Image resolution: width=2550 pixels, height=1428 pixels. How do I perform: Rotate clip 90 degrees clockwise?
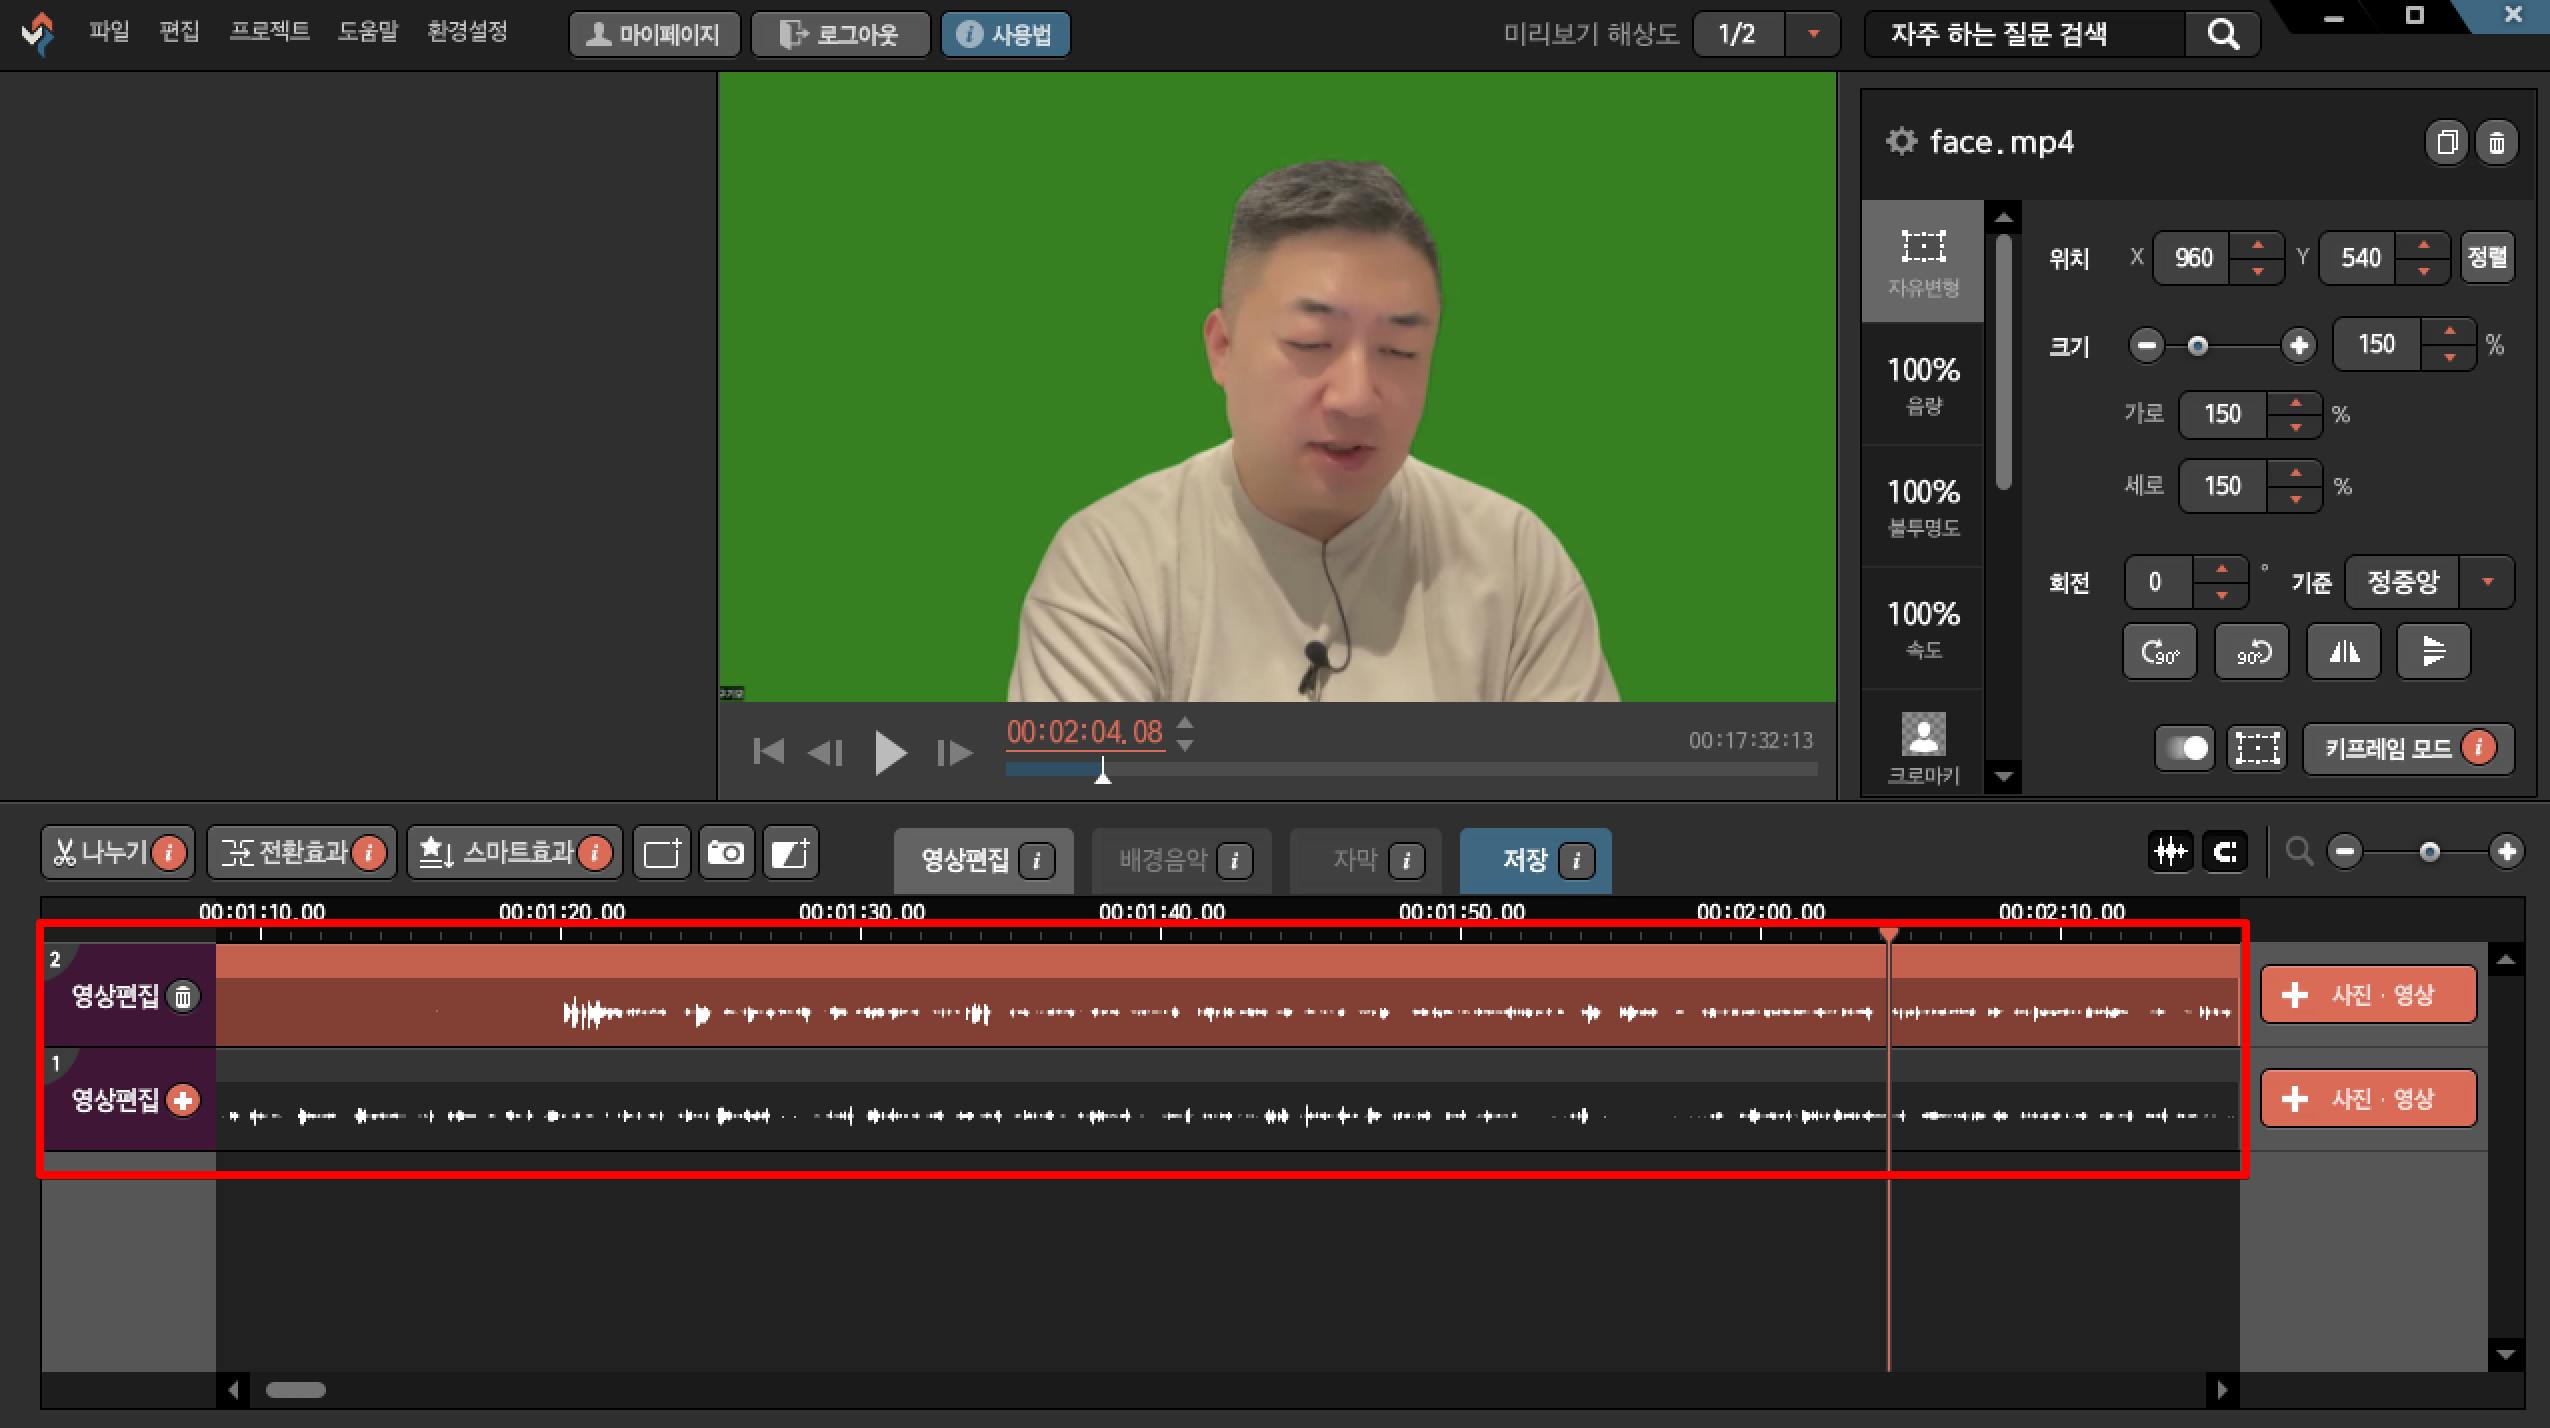(2160, 652)
